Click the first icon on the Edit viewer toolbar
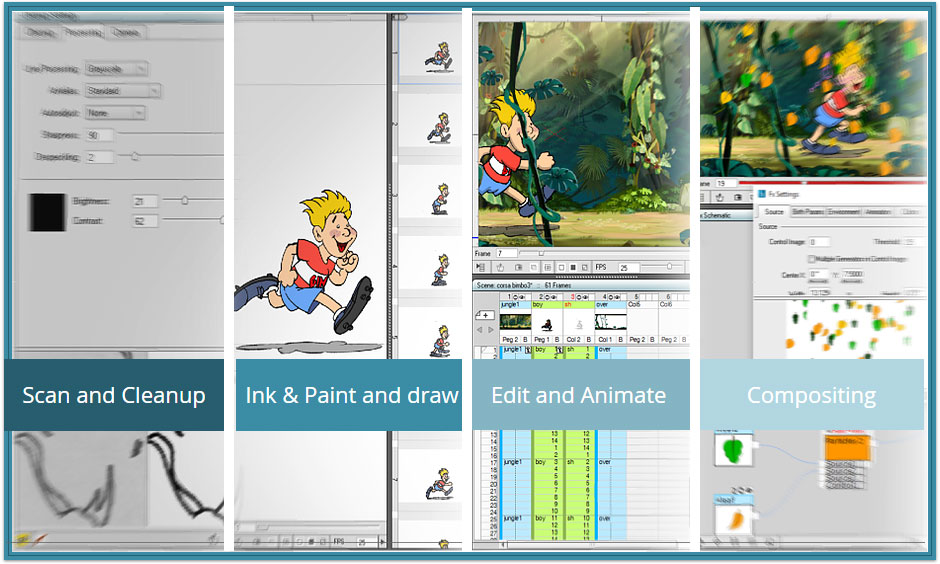Viewport: 940px width, 564px height. pyautogui.click(x=480, y=267)
